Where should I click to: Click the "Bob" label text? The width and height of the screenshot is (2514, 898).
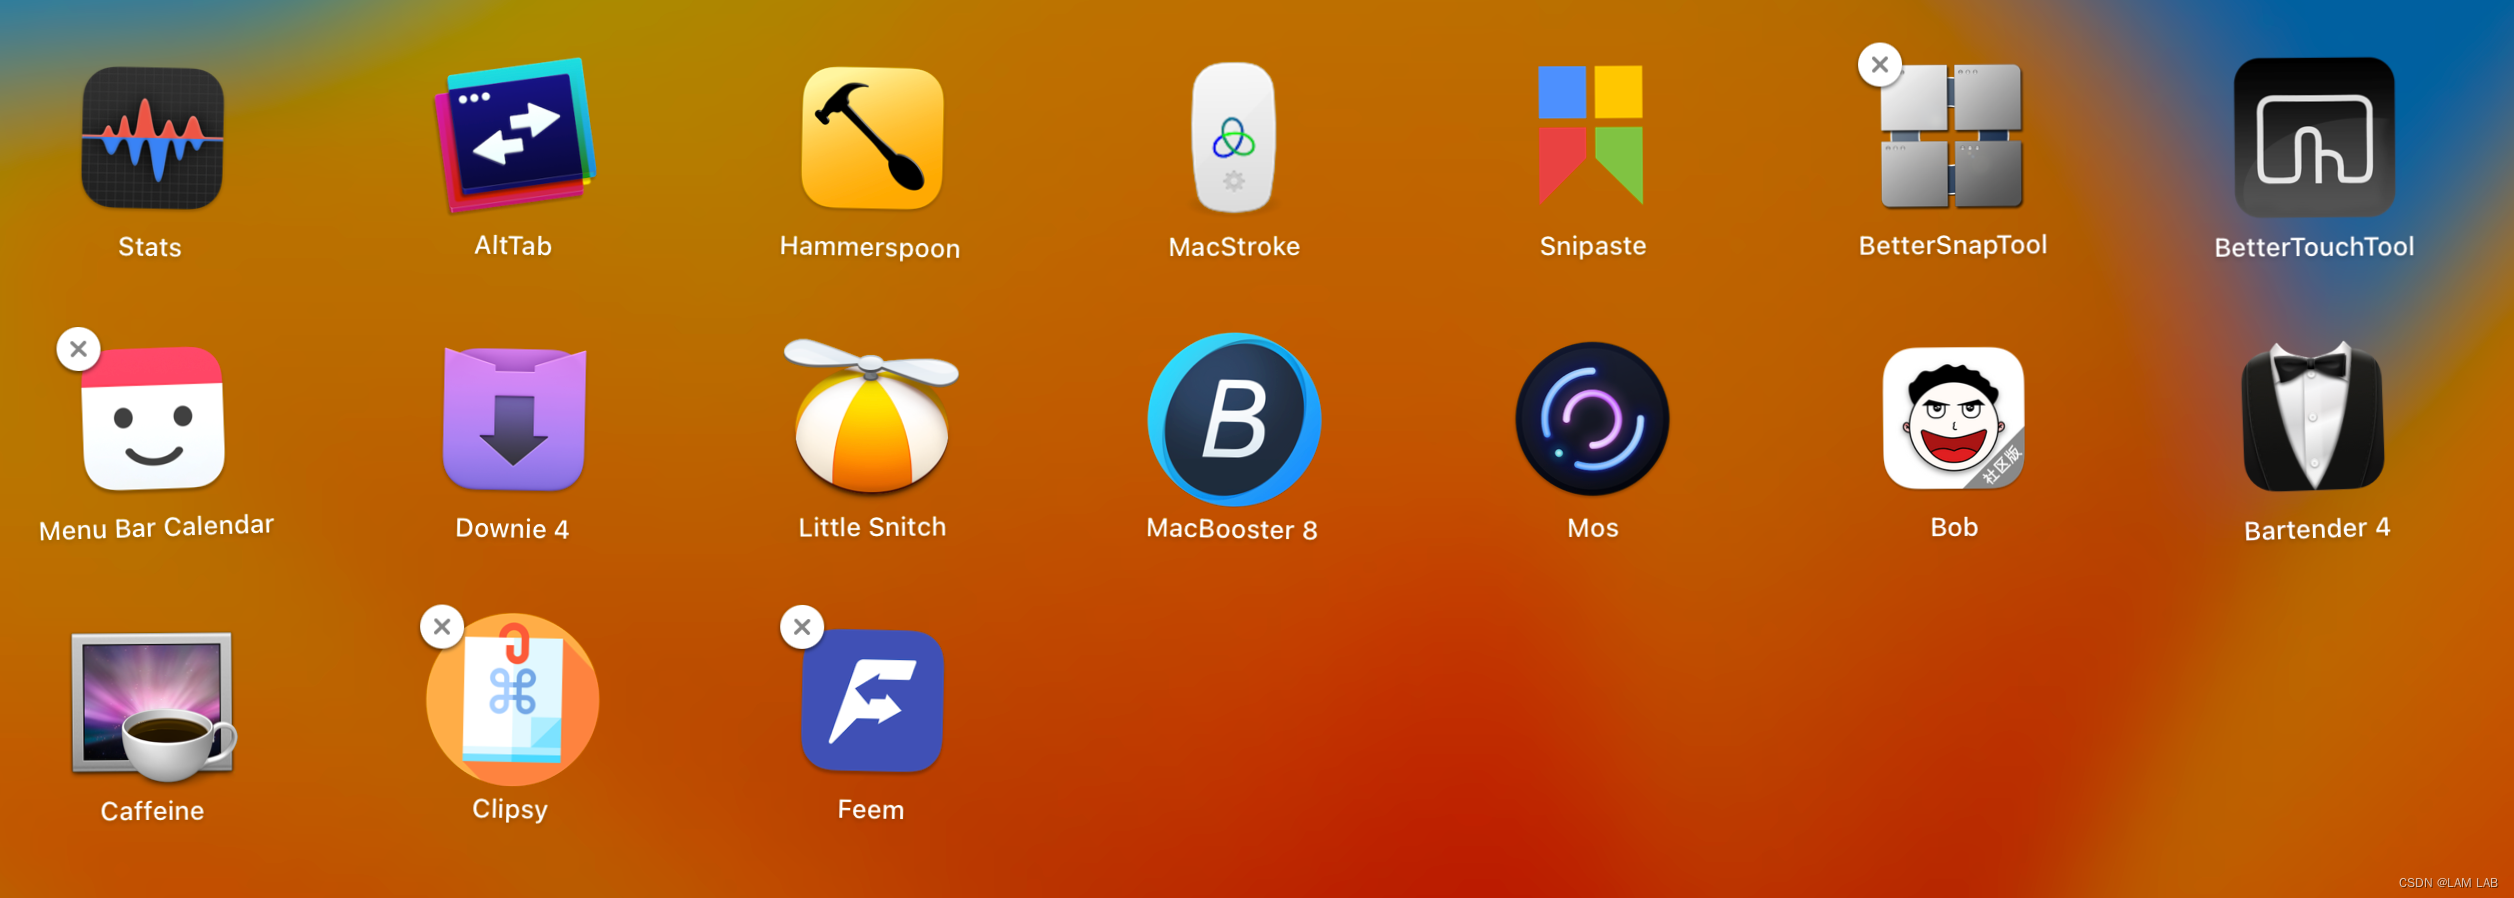point(1954,527)
